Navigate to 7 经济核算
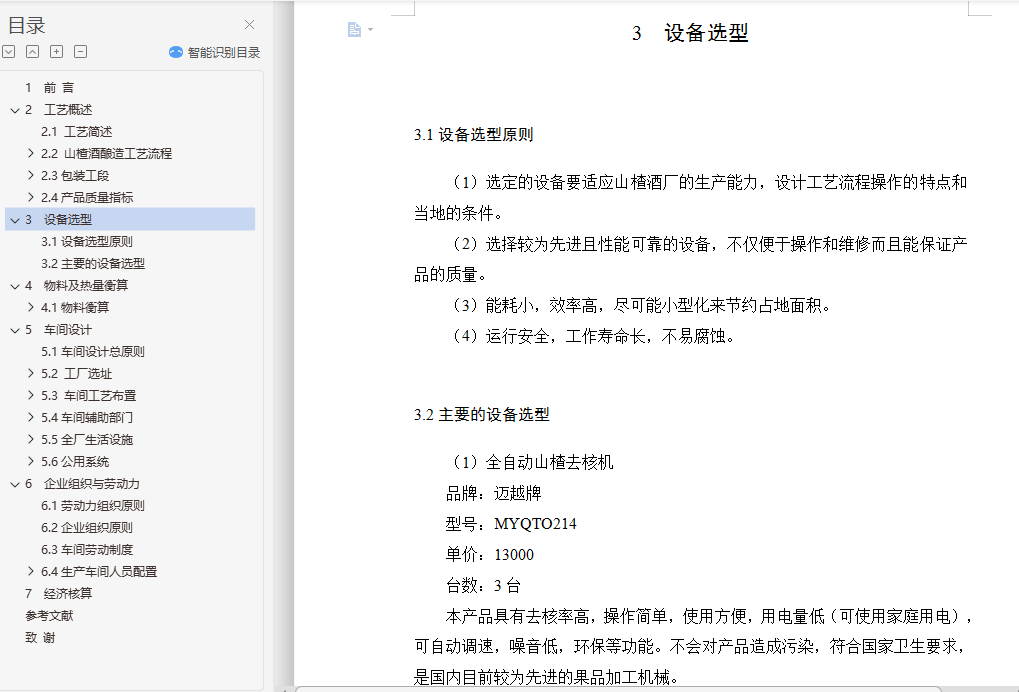 point(58,594)
